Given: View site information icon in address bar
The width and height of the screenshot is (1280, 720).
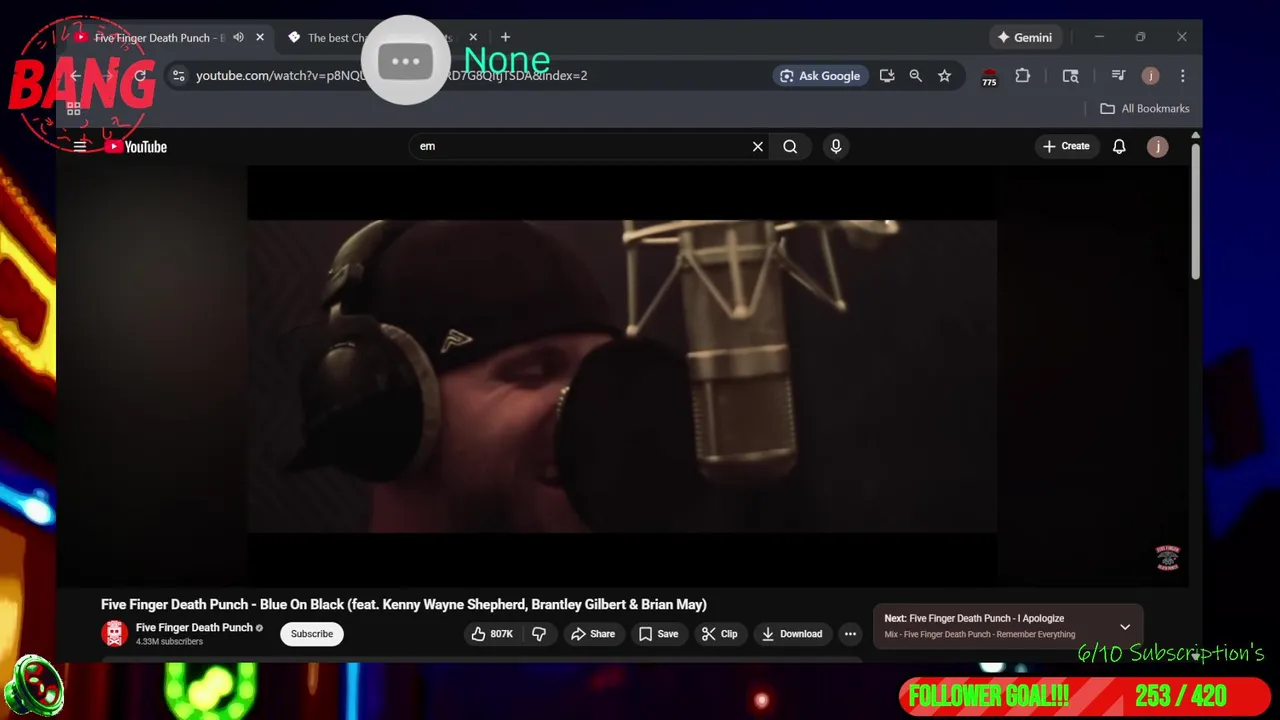Looking at the screenshot, I should 178,76.
